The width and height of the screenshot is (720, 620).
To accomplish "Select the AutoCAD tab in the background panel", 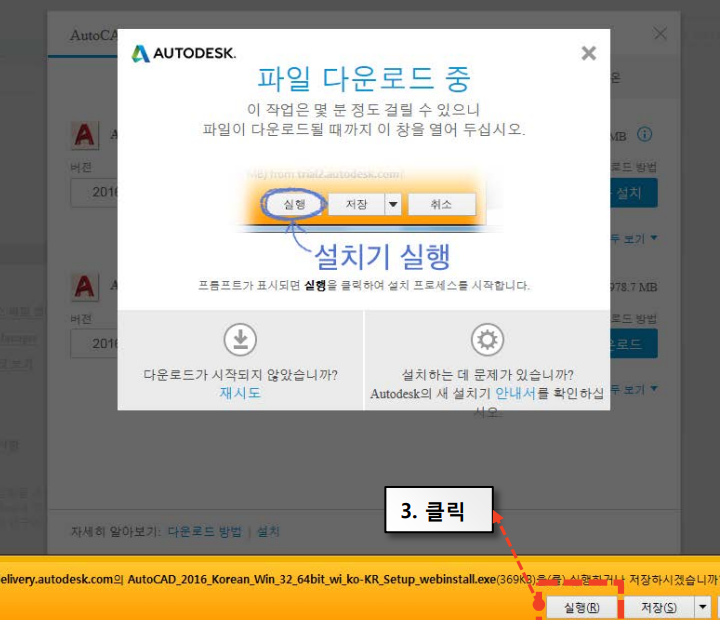I will pyautogui.click(x=94, y=35).
